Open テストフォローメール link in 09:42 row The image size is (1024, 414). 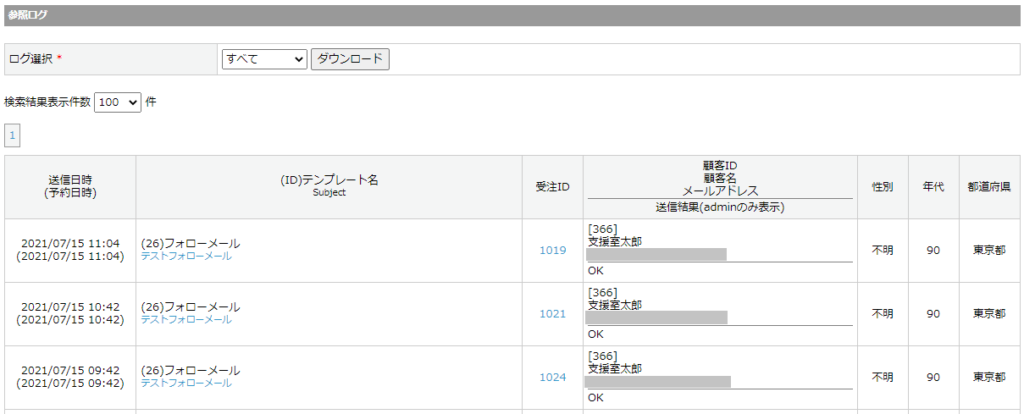pos(186,383)
